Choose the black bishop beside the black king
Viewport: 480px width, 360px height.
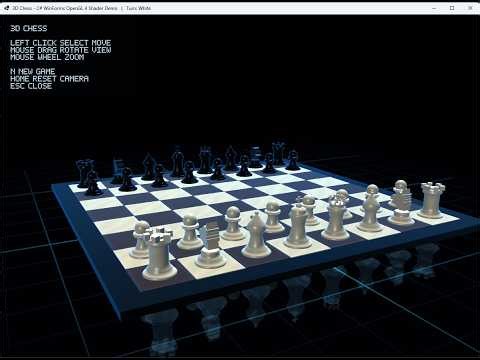[x=148, y=167]
